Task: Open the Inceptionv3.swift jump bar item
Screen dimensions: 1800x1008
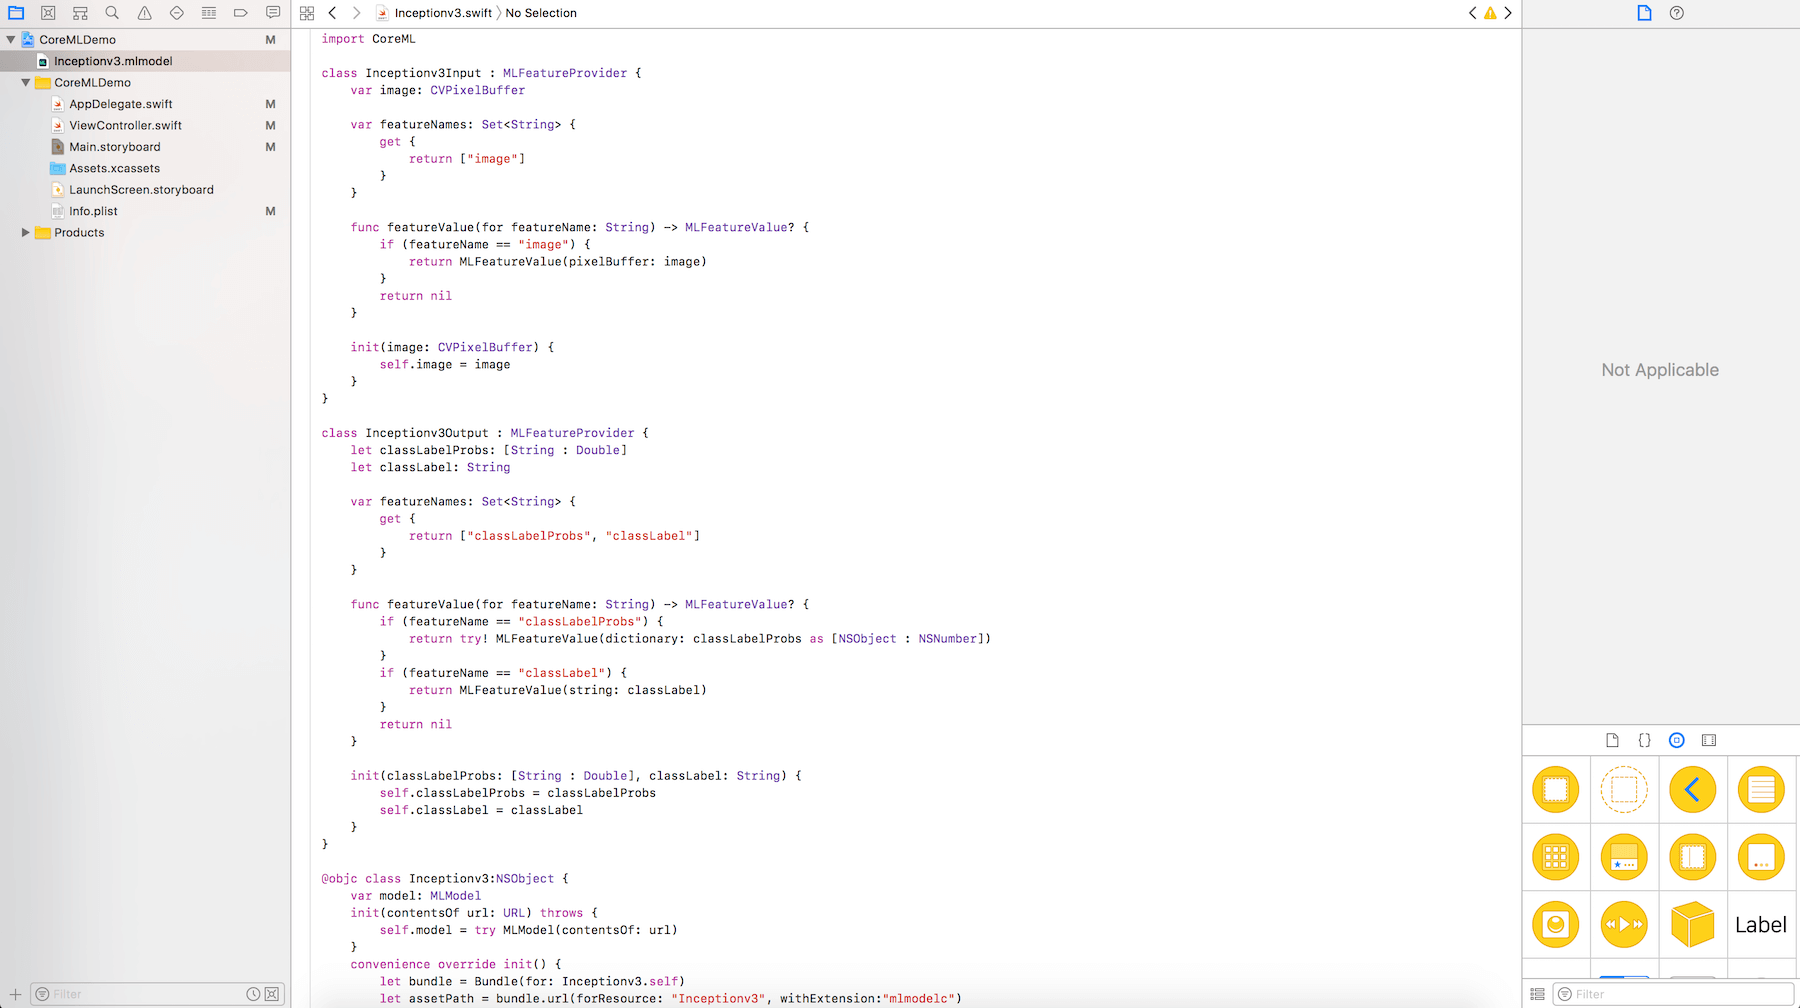Action: pyautogui.click(x=442, y=13)
